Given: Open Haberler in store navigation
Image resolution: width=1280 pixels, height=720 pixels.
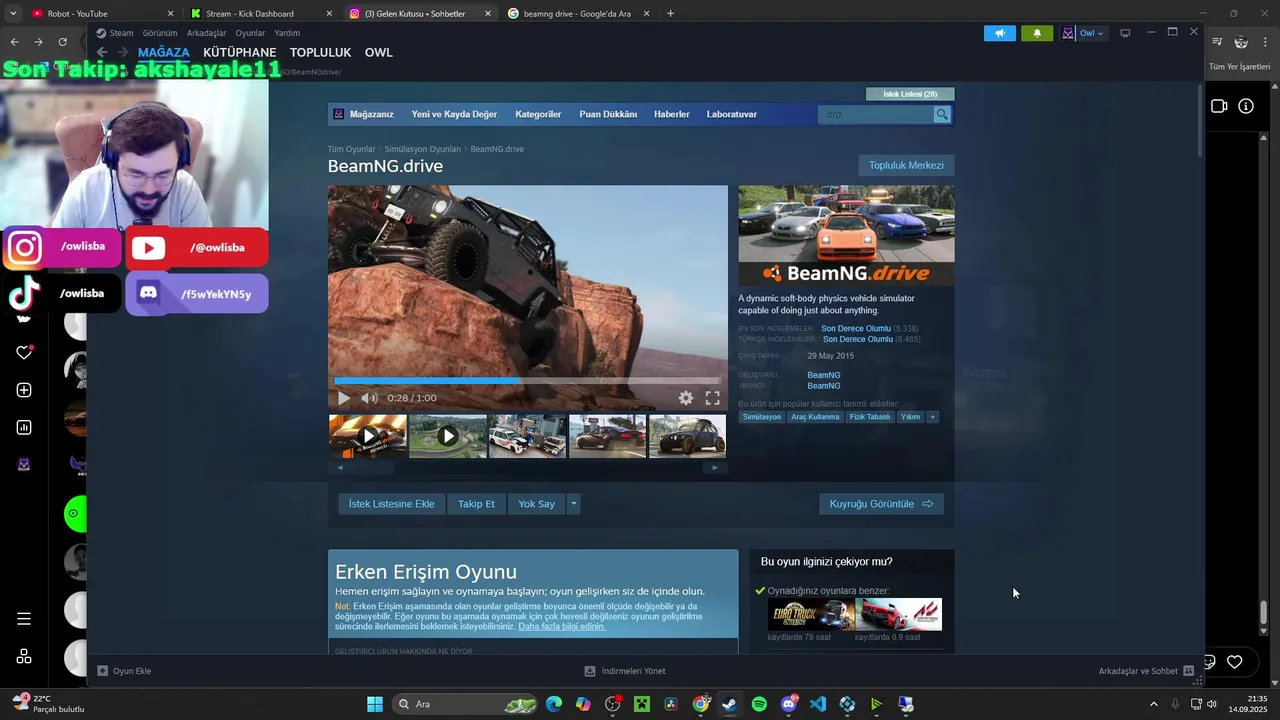Looking at the screenshot, I should coord(672,115).
